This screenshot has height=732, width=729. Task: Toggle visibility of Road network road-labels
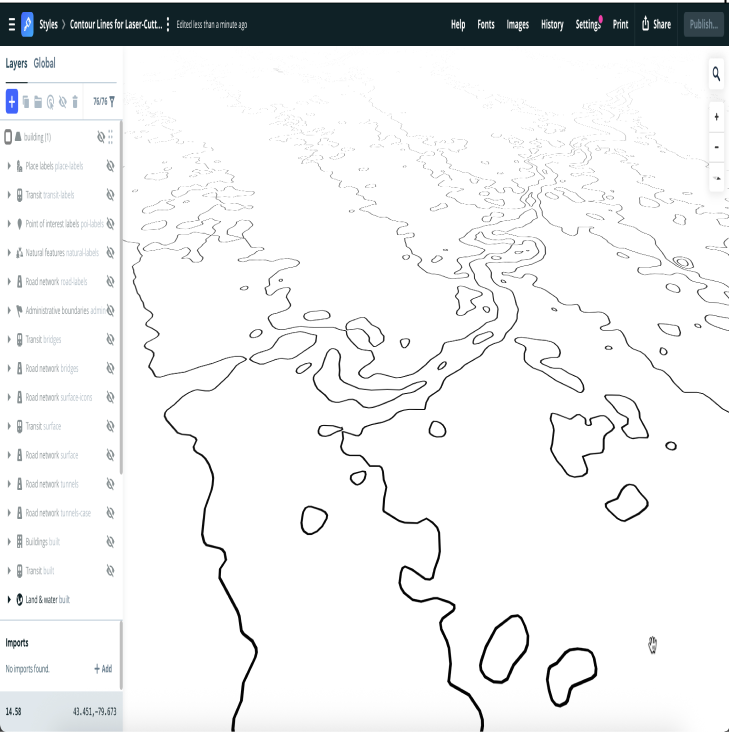click(111, 282)
